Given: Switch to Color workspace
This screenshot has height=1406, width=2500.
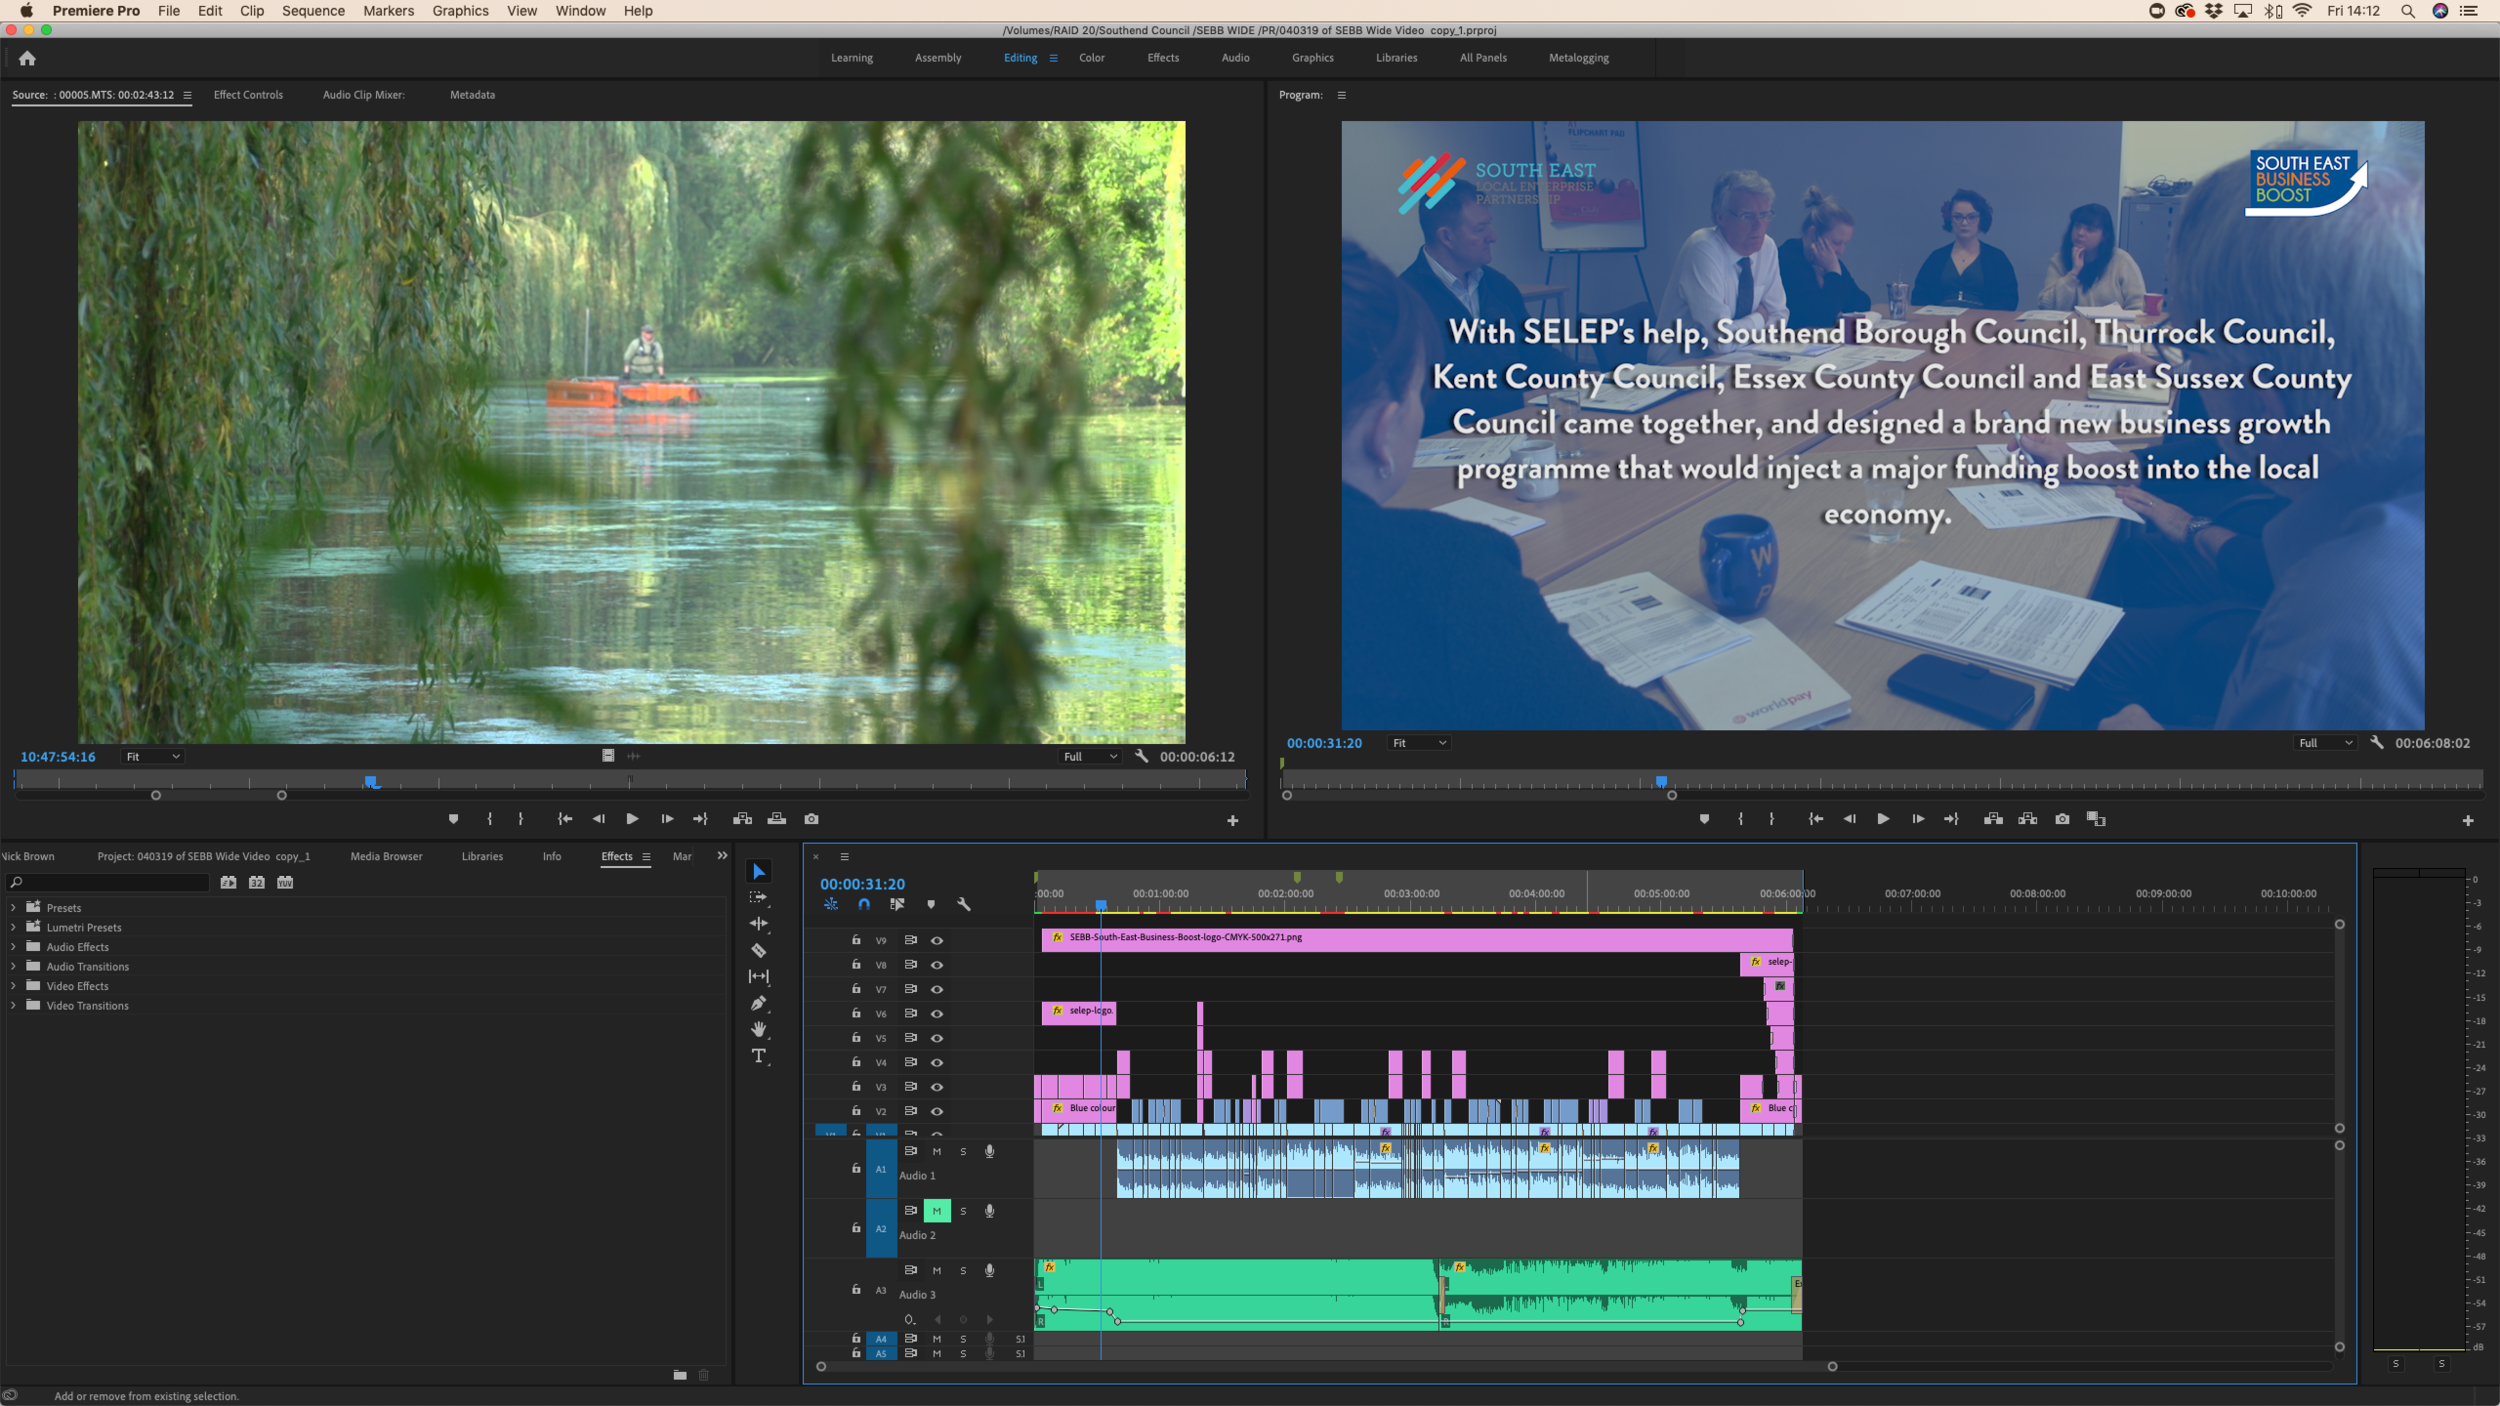Looking at the screenshot, I should (1091, 58).
